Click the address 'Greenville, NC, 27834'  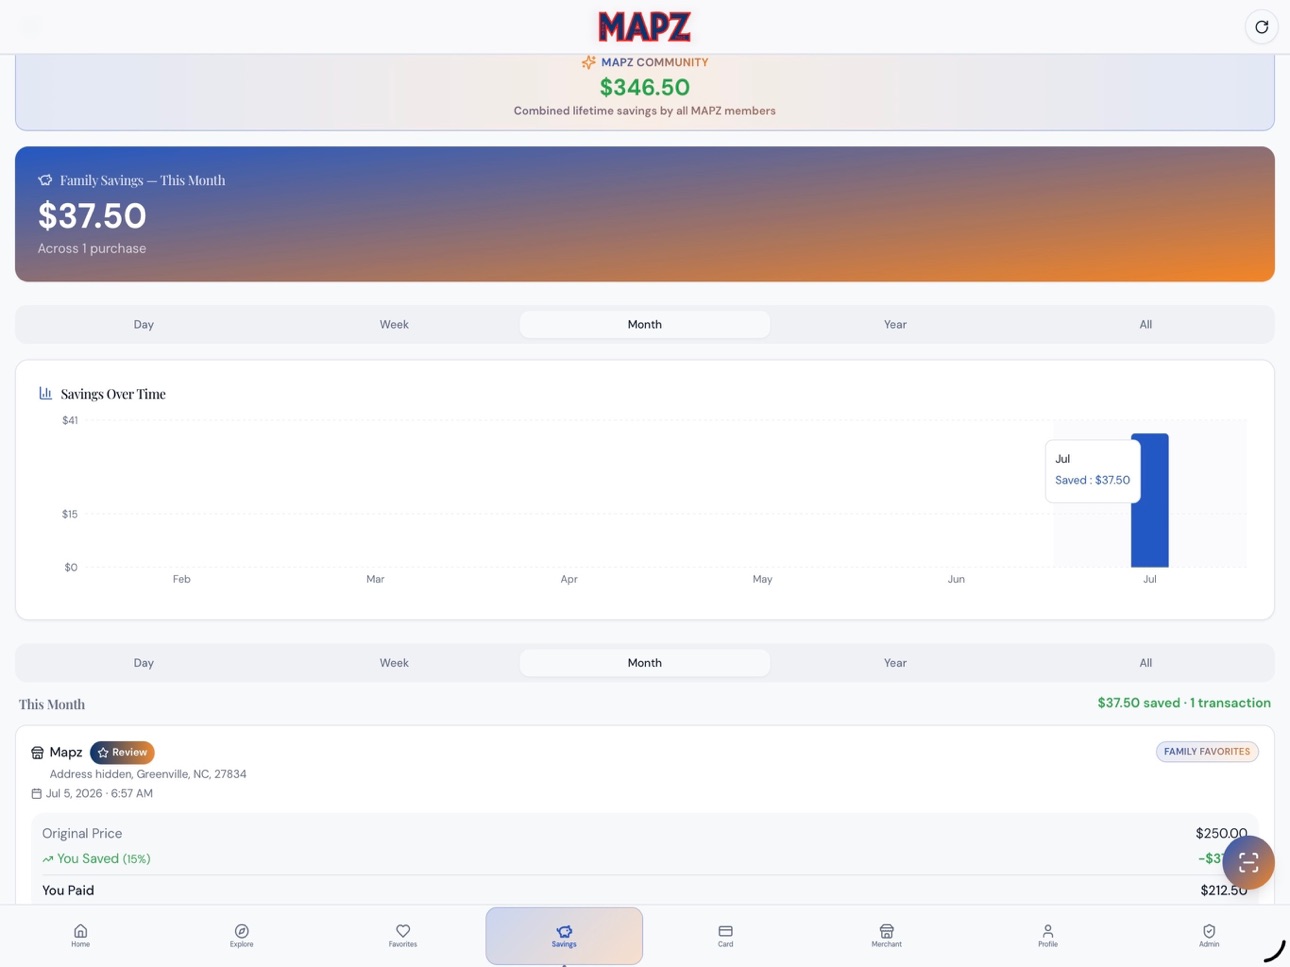point(191,774)
